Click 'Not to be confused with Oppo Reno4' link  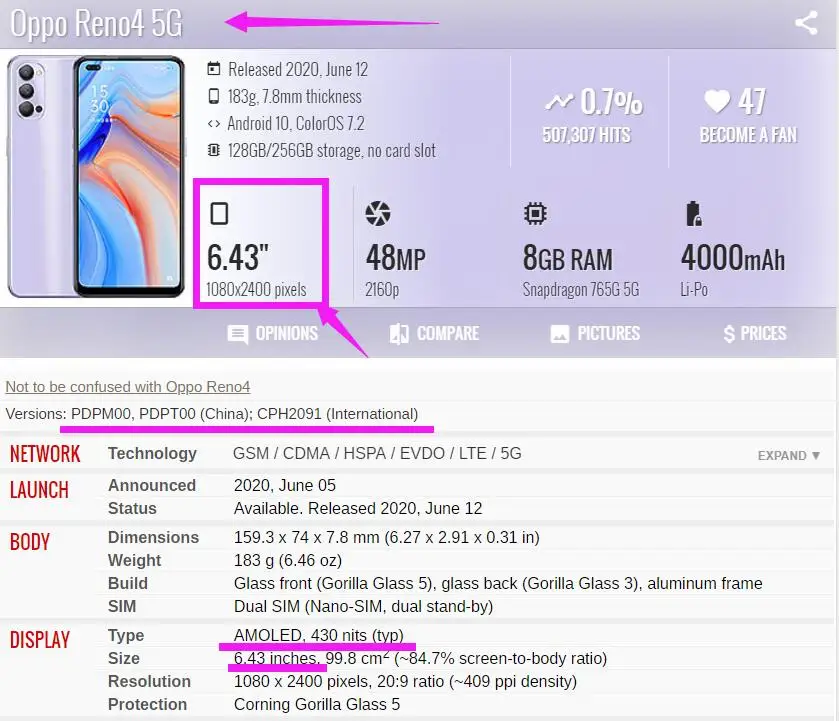click(128, 386)
